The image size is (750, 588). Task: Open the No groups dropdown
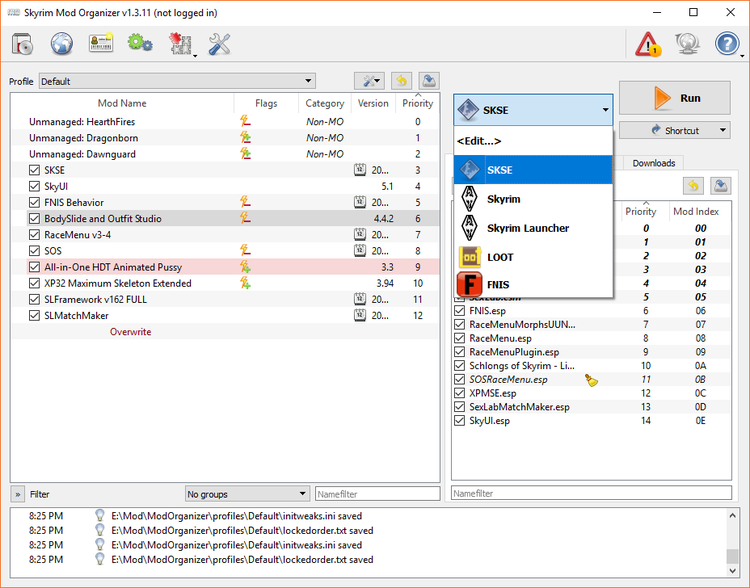tap(247, 494)
